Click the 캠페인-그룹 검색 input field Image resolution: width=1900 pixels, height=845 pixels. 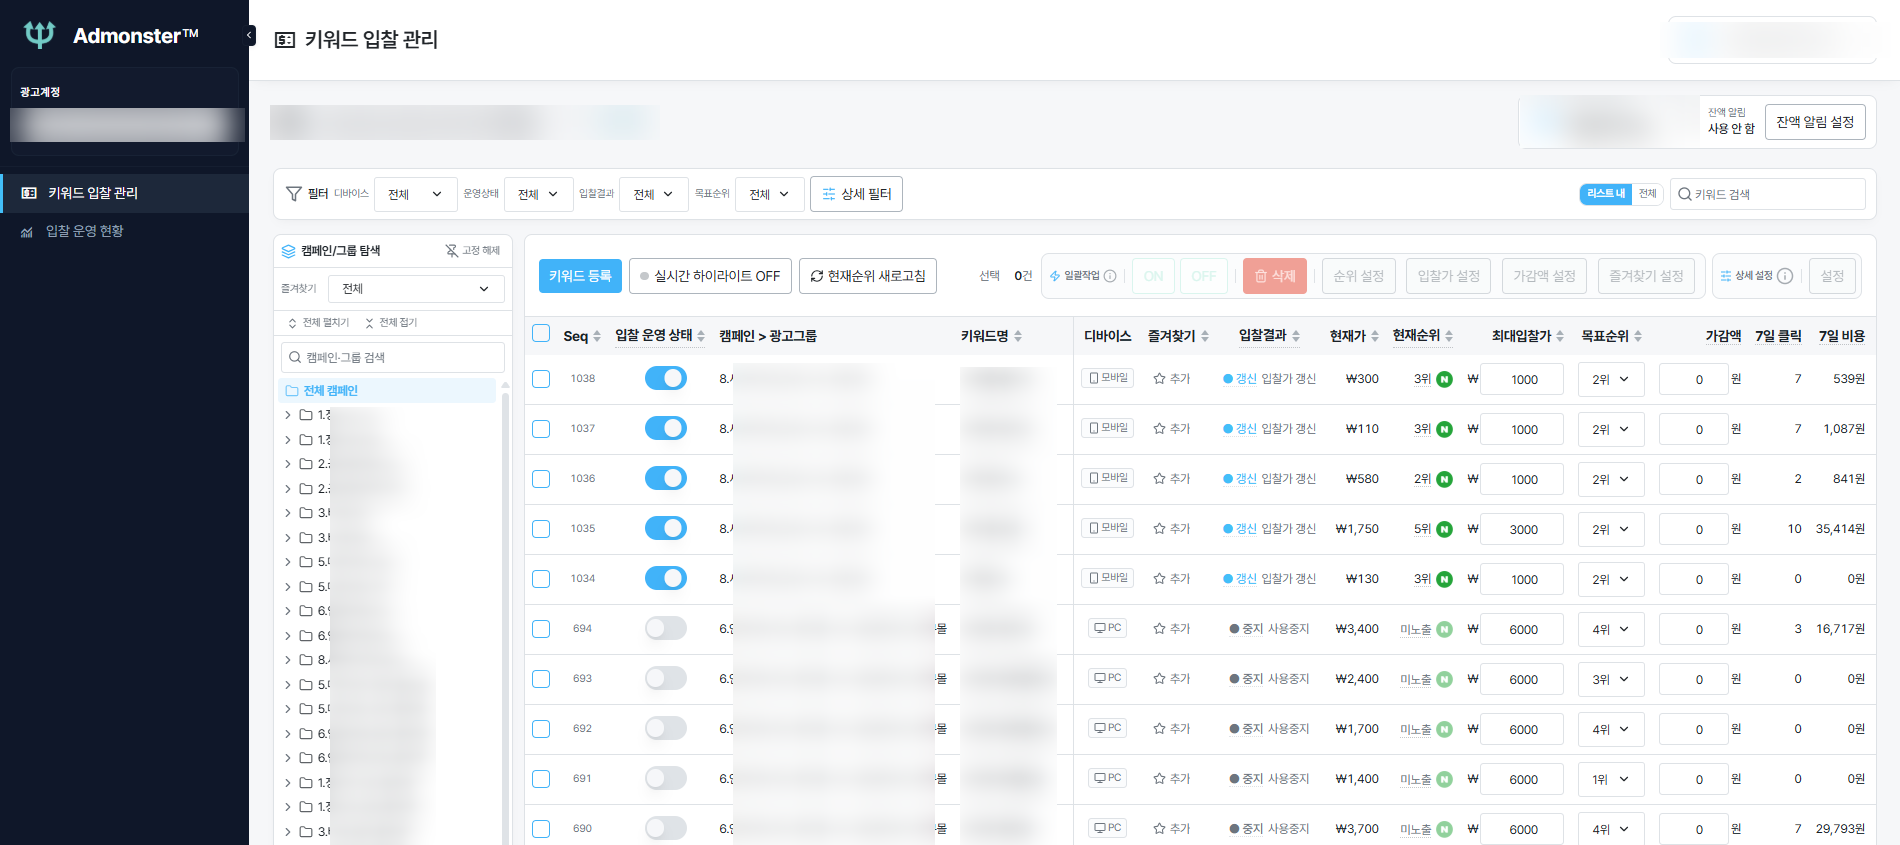[x=393, y=357]
